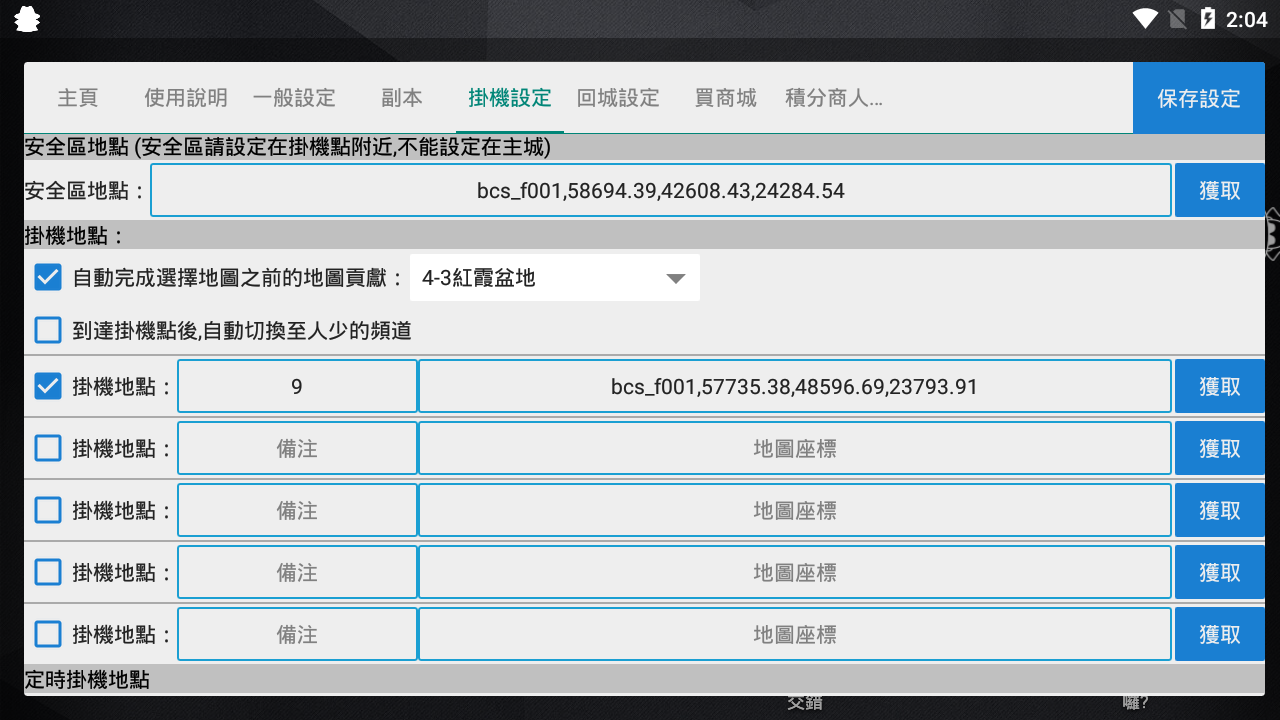Tap the Wi-Fi signal status icon
This screenshot has width=1280, height=720.
[x=1145, y=19]
